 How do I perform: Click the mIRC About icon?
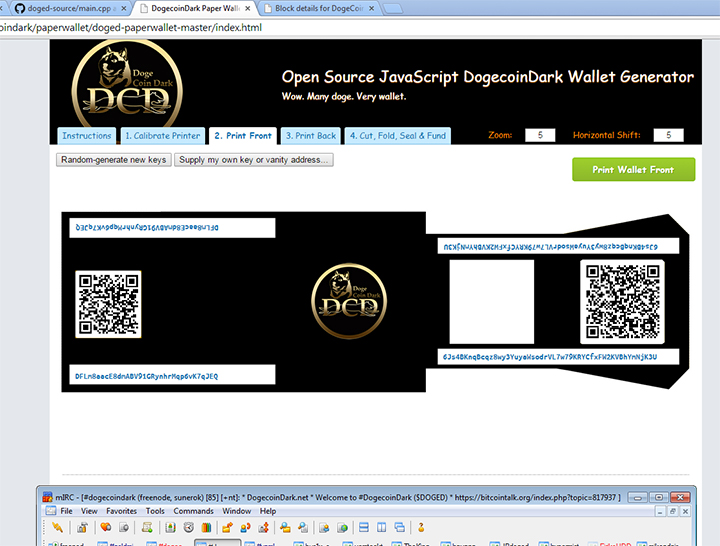tap(421, 528)
